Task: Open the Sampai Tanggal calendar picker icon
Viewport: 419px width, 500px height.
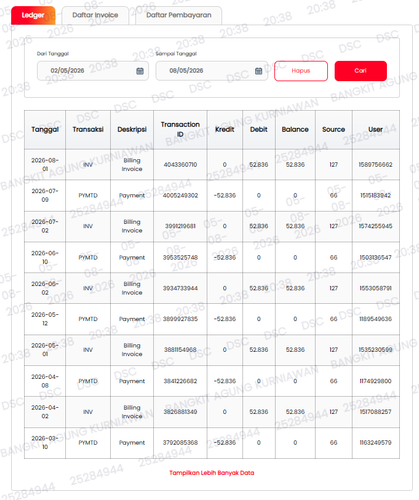Action: 259,71
